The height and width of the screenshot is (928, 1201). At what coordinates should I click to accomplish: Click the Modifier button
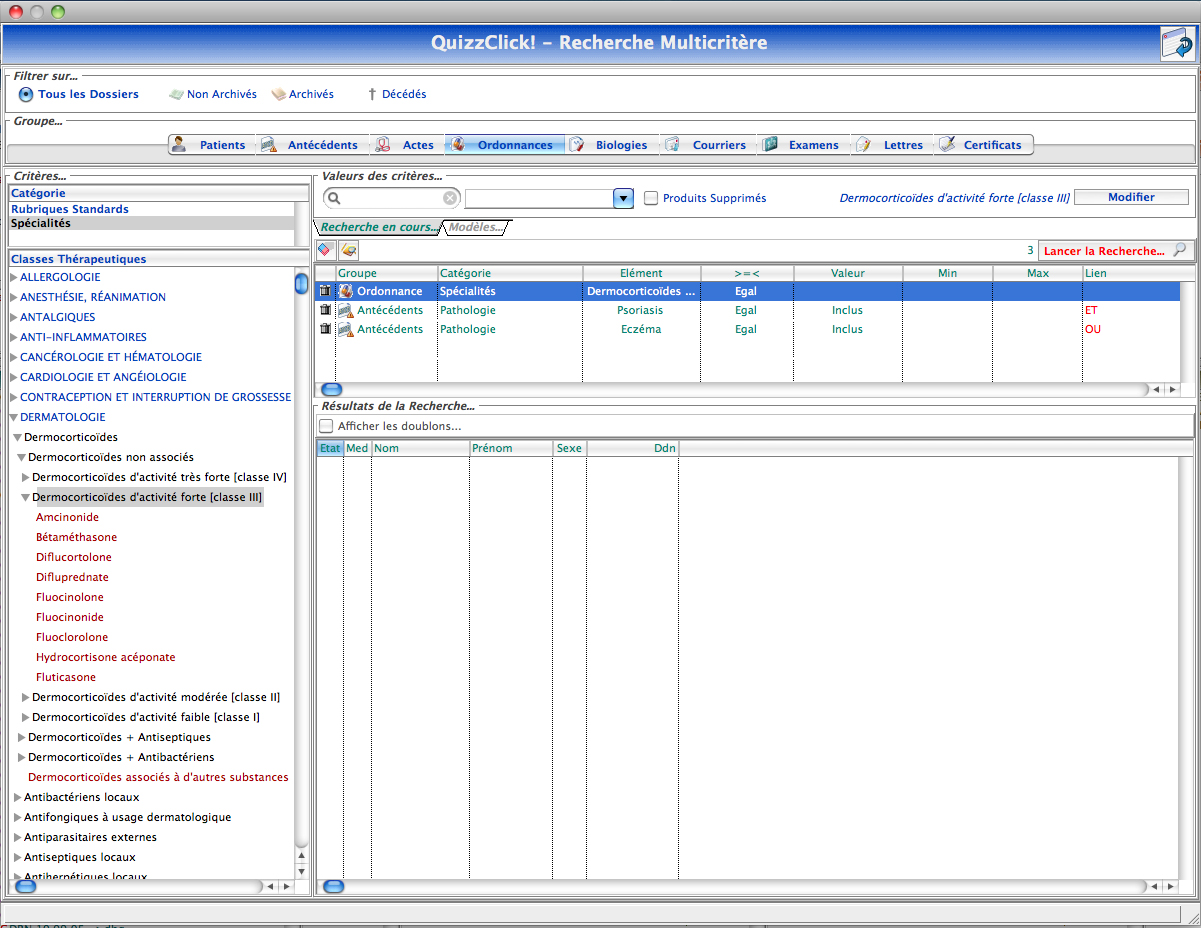pos(1131,197)
